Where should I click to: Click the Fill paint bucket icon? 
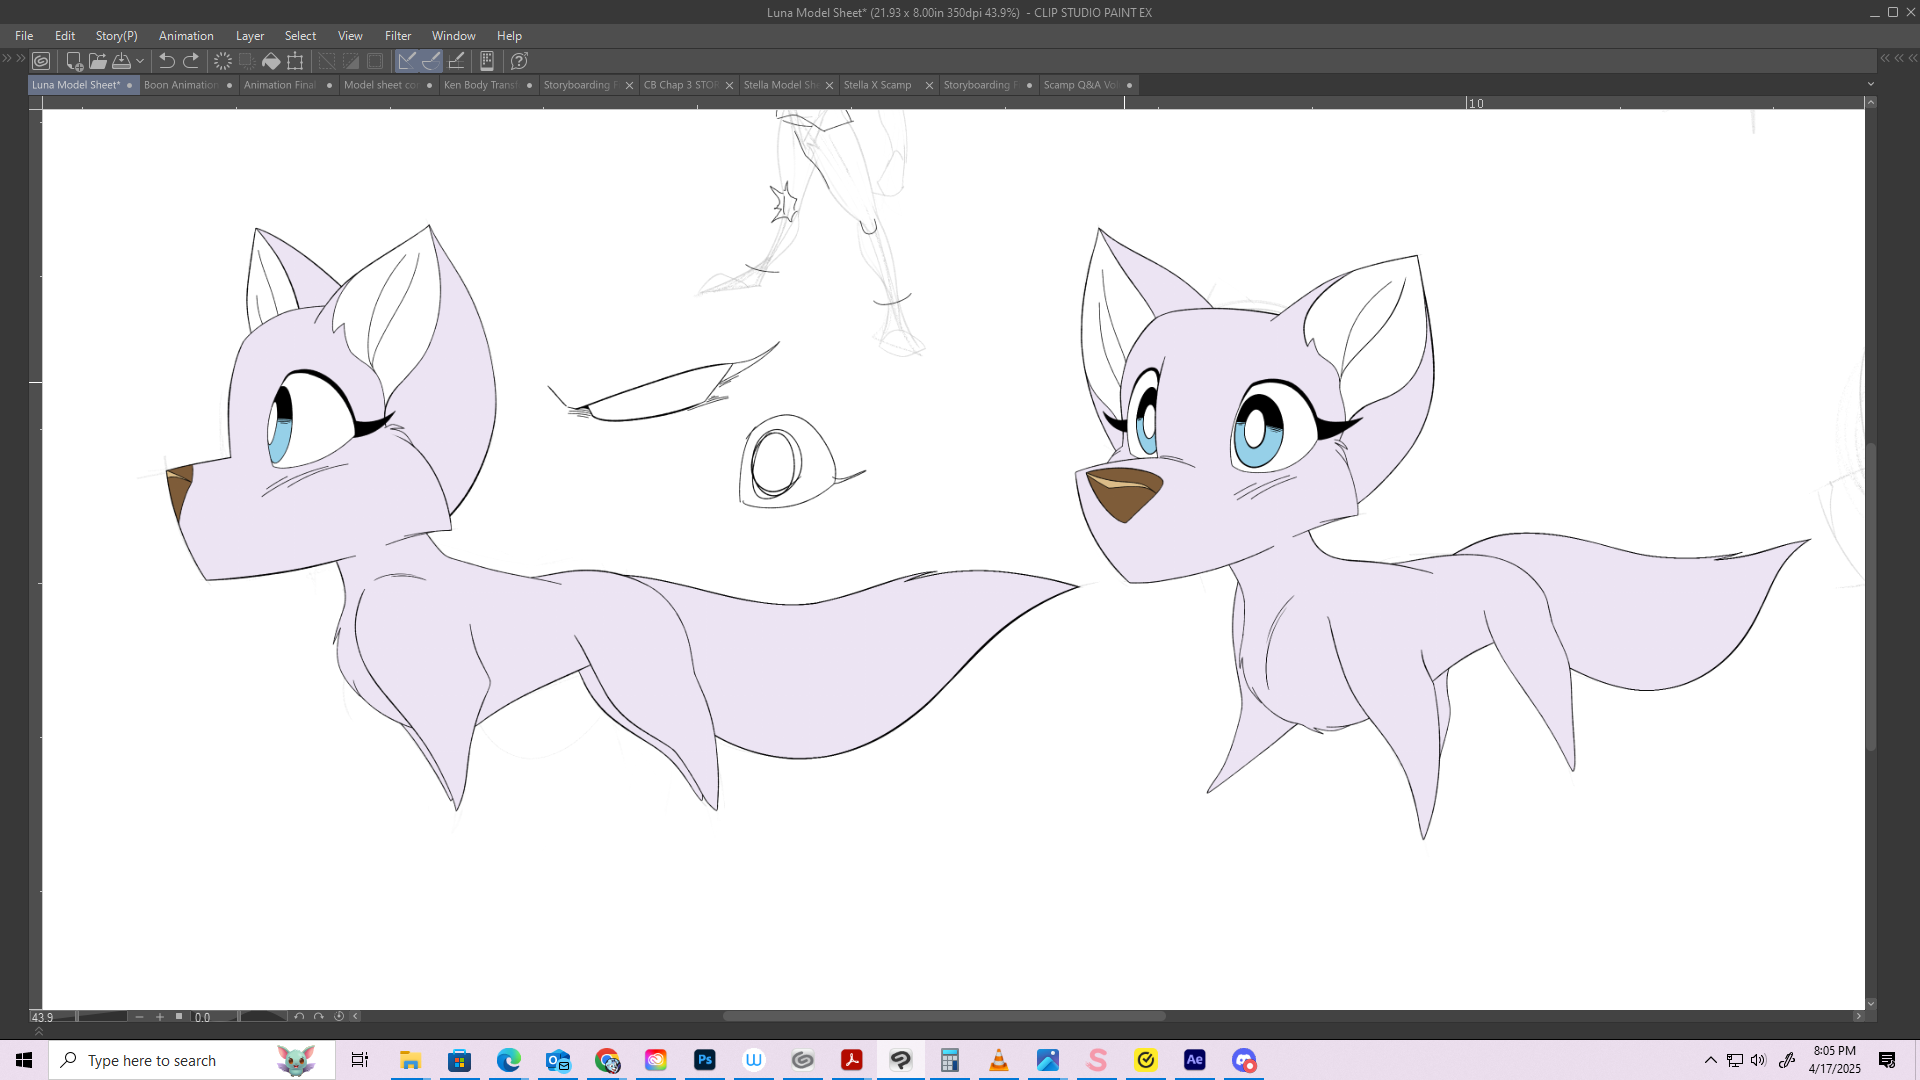tap(271, 61)
